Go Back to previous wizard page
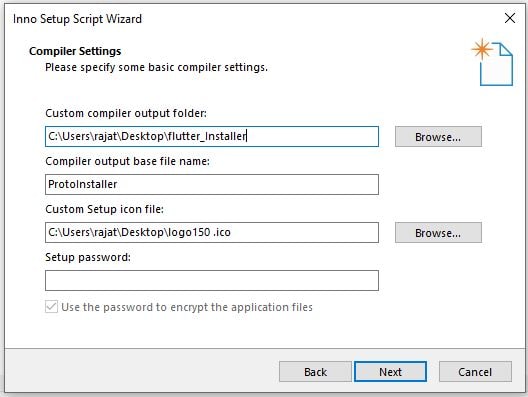Screen dimensions: 528x397 pyautogui.click(x=315, y=372)
